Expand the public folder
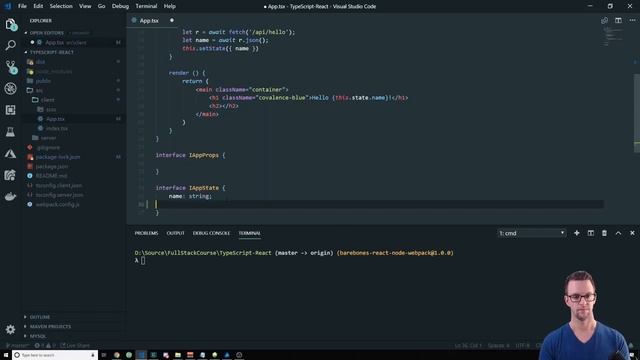Screen dimensions: 640x360 (43, 81)
